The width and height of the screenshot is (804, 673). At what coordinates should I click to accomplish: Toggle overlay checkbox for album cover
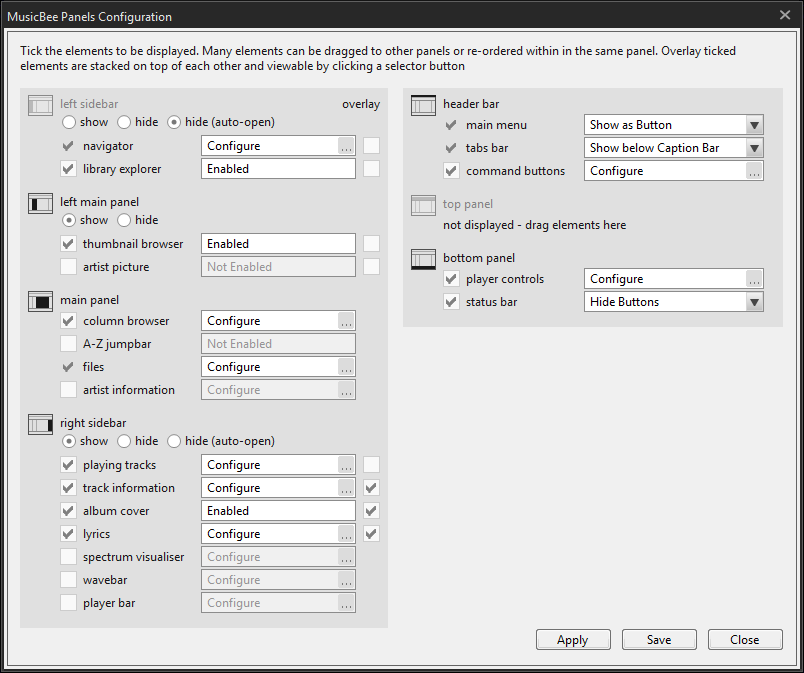click(371, 511)
